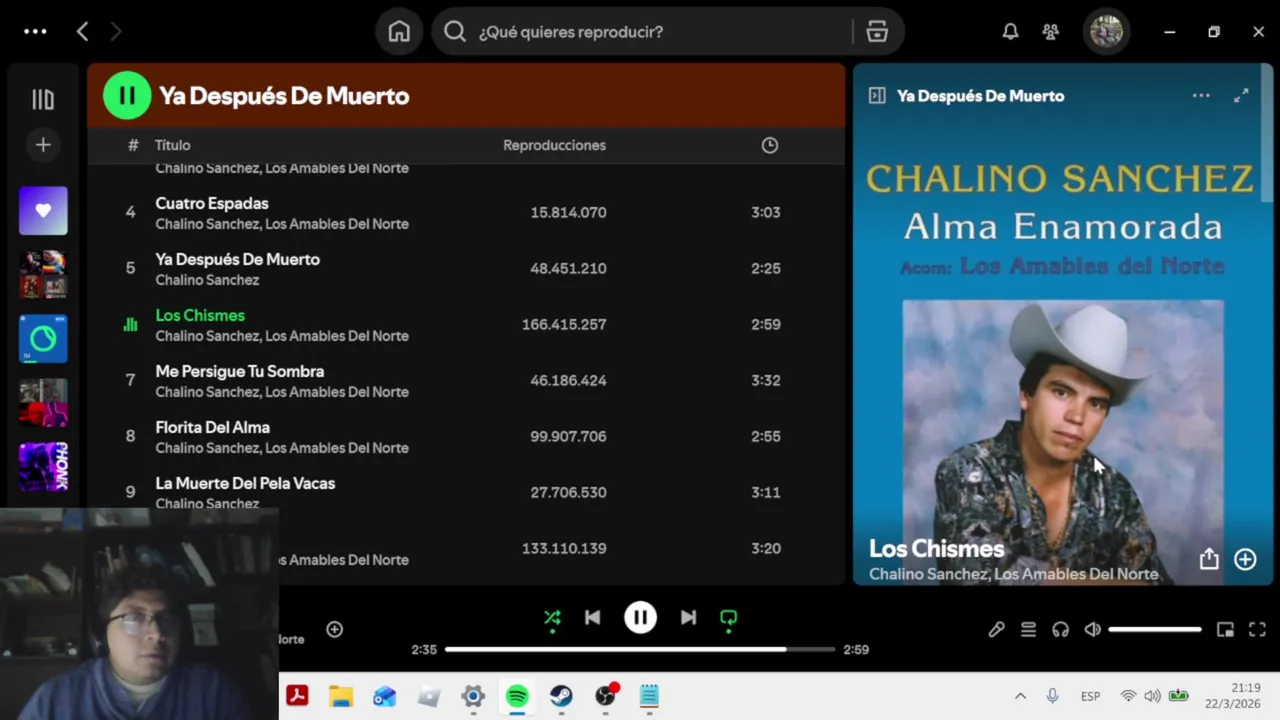Open Settings gear in taskbar
Viewport: 1280px width, 720px height.
473,696
